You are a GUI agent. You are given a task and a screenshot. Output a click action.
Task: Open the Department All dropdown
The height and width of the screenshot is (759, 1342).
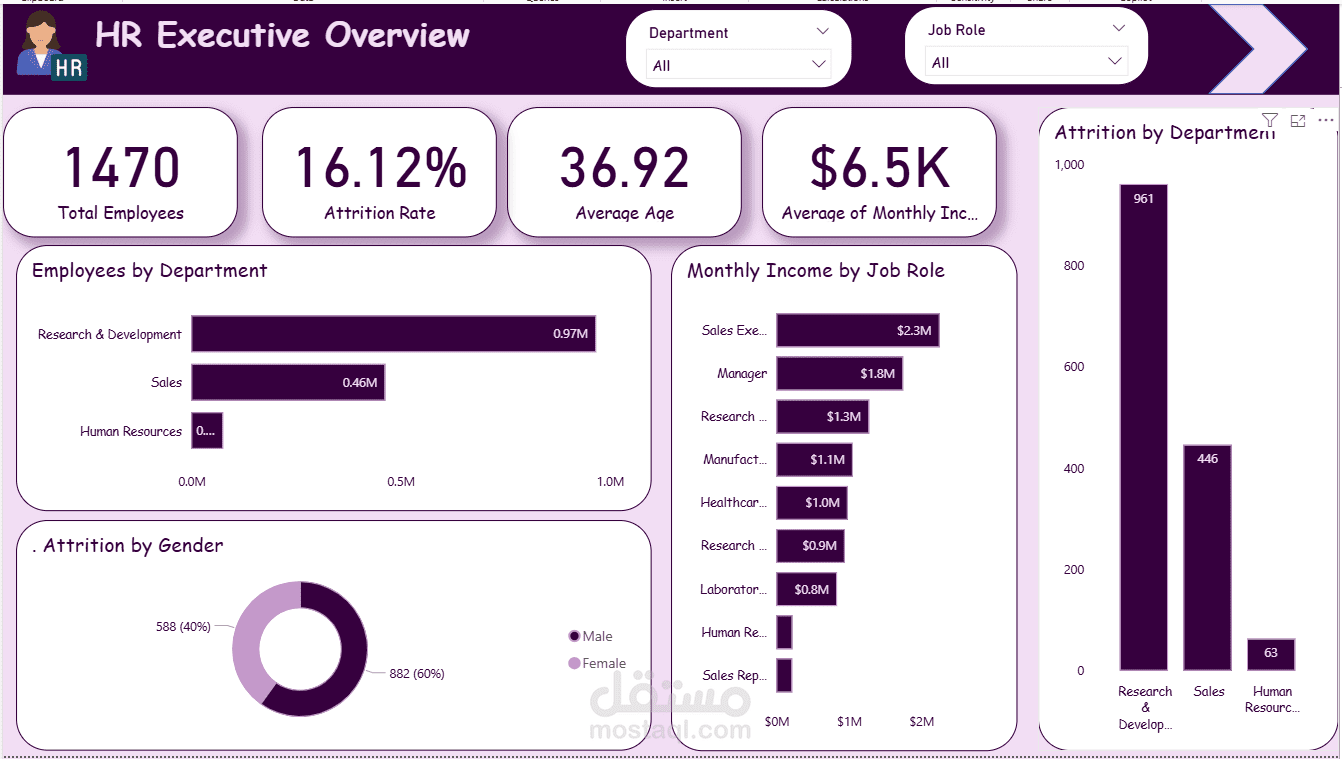pos(739,65)
